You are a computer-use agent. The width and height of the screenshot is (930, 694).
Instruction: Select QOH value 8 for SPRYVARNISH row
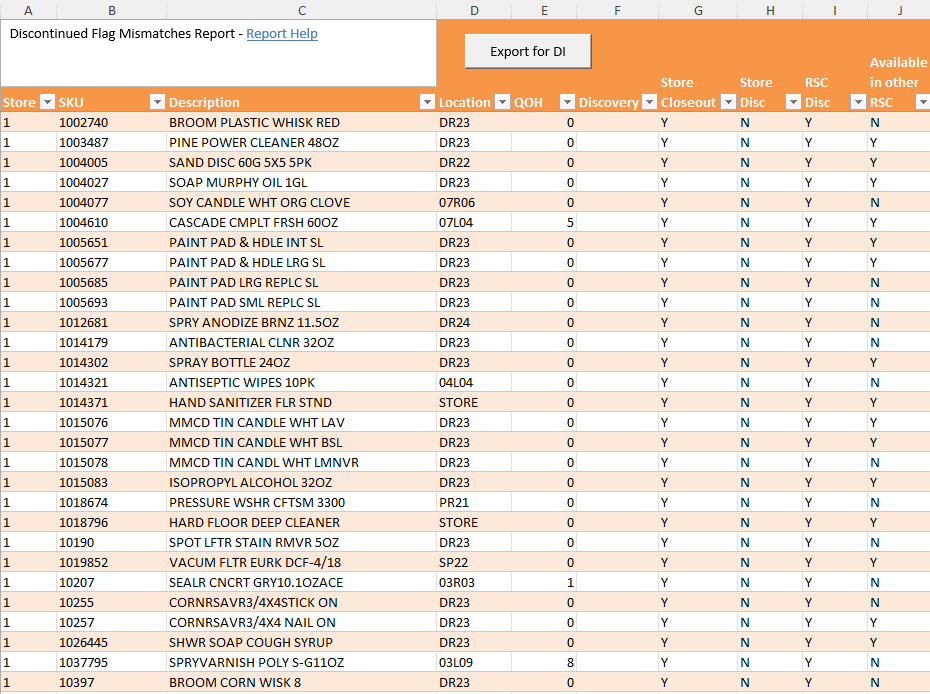(x=544, y=663)
